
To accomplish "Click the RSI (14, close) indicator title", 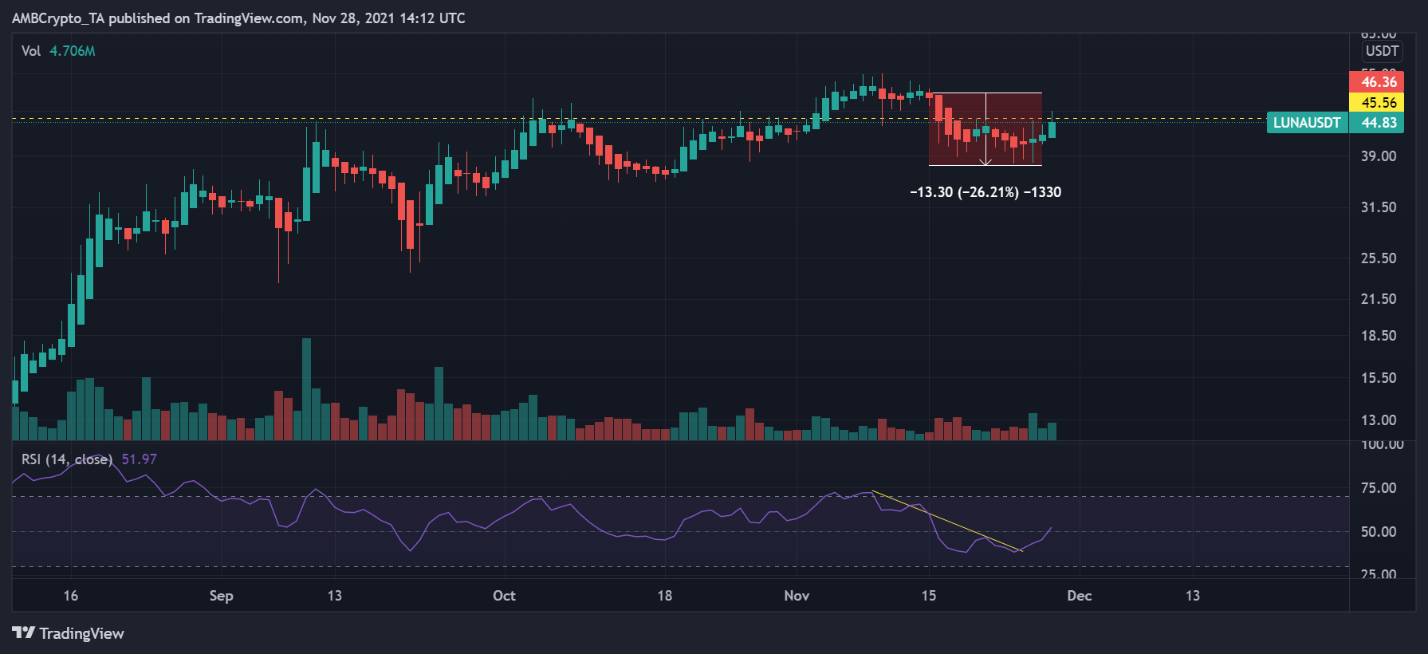I will pos(67,458).
